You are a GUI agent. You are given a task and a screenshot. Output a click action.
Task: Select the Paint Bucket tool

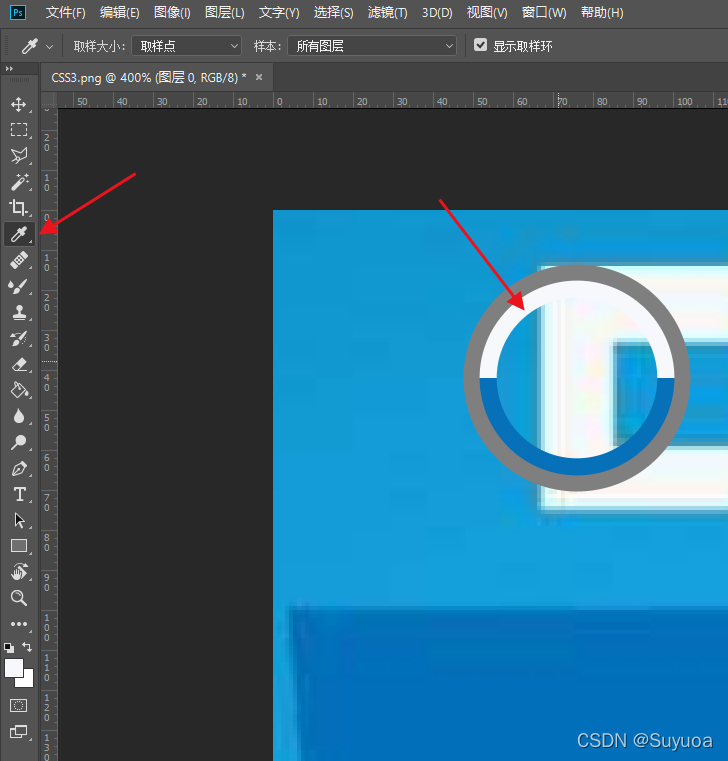pyautogui.click(x=19, y=390)
